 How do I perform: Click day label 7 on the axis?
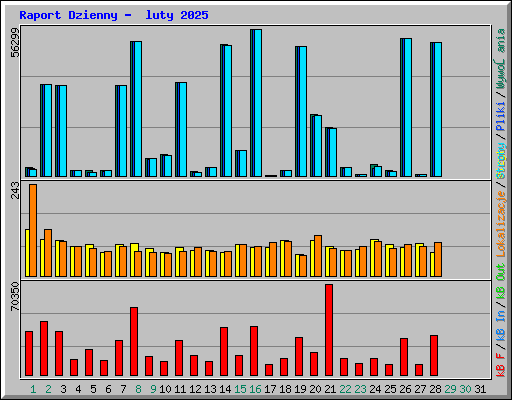click(123, 389)
